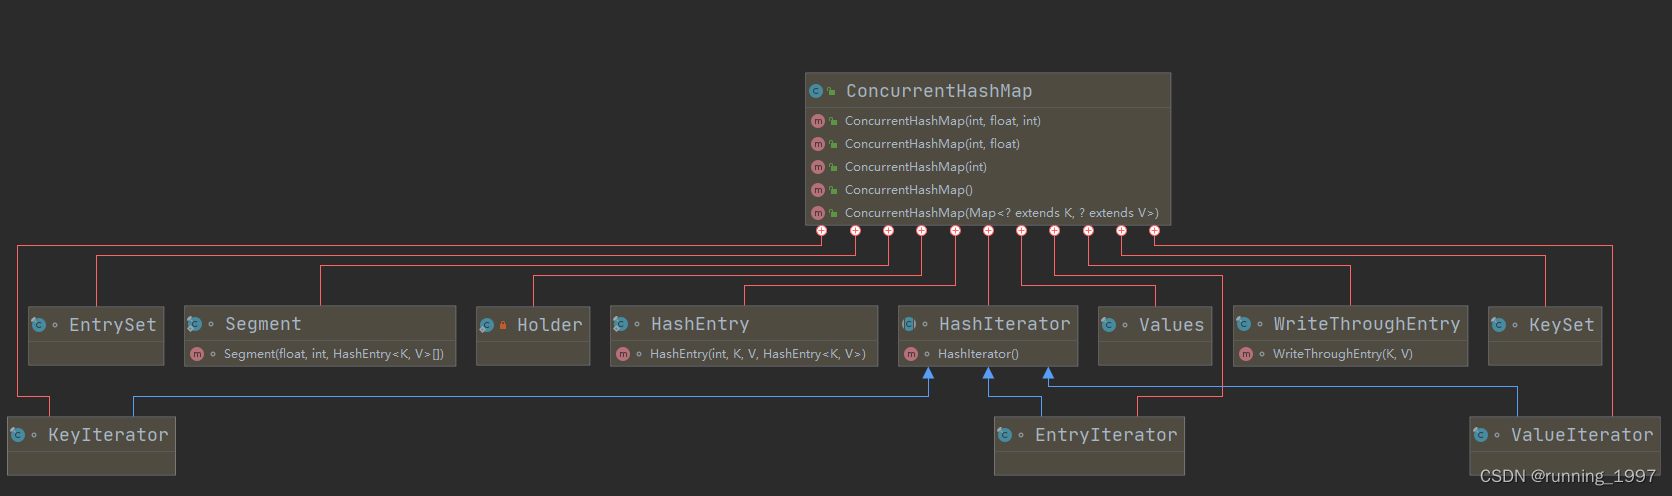
Task: Click the HashEntry class icon
Action: 621,324
